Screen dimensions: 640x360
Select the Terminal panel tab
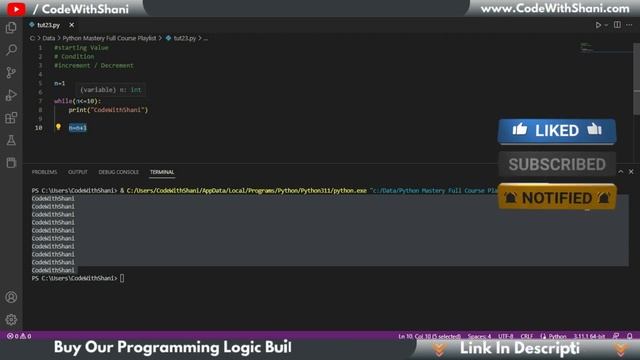(x=162, y=172)
